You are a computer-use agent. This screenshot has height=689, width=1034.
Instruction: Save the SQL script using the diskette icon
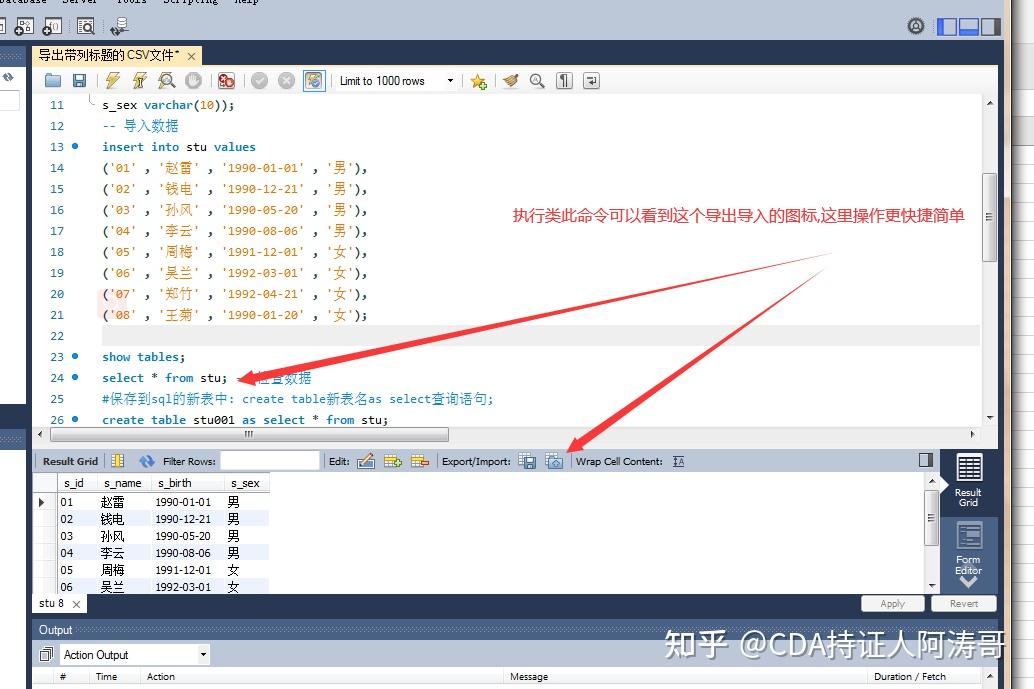pyautogui.click(x=80, y=81)
